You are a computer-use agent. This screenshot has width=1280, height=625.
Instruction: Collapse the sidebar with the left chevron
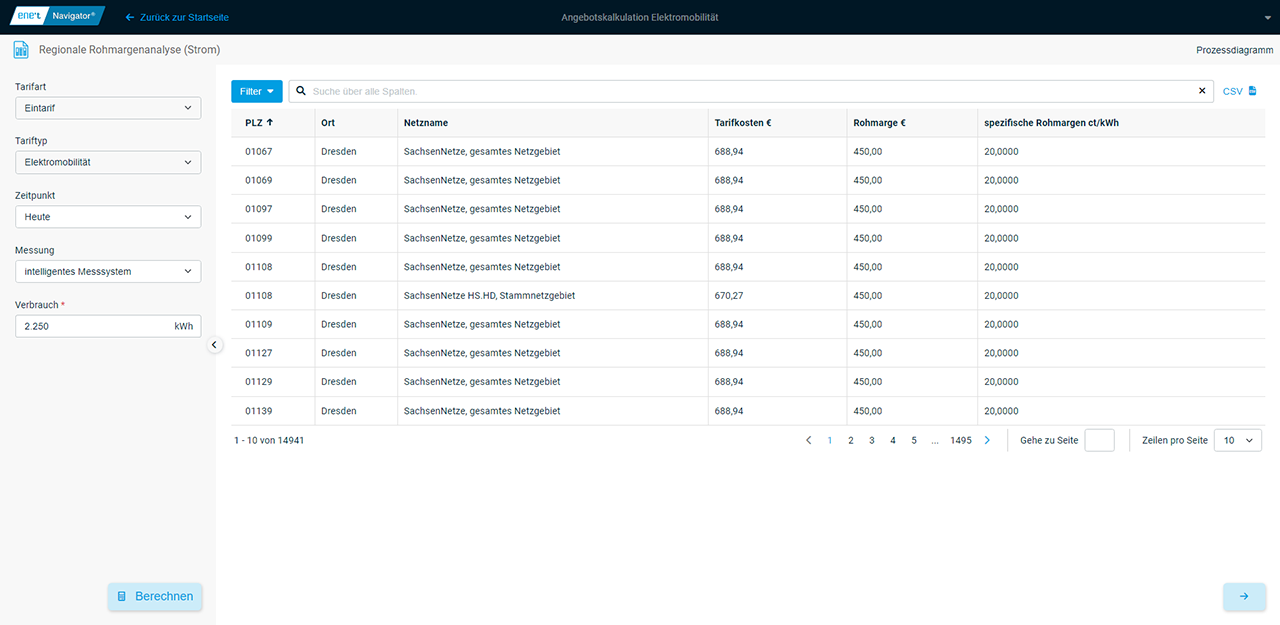214,345
